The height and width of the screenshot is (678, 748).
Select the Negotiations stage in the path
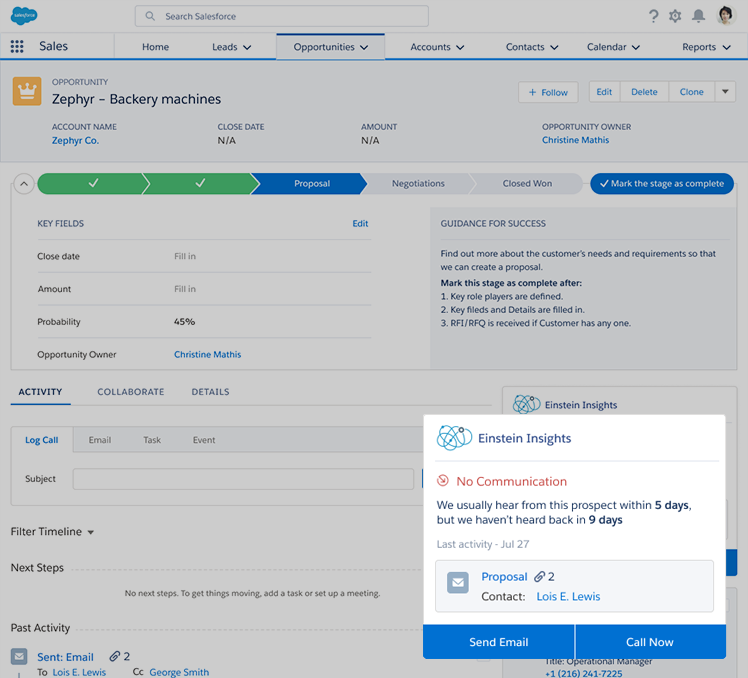click(418, 184)
